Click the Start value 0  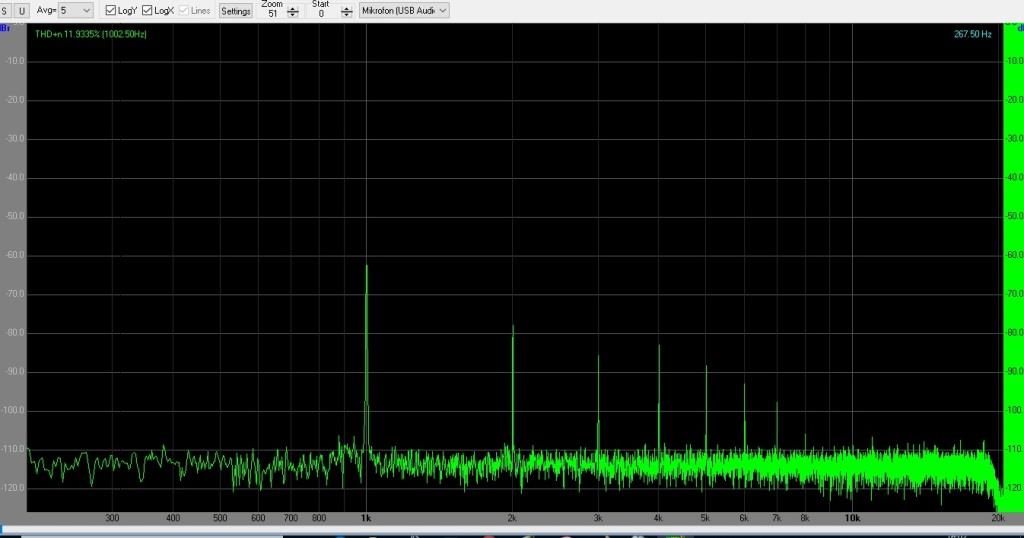click(321, 13)
